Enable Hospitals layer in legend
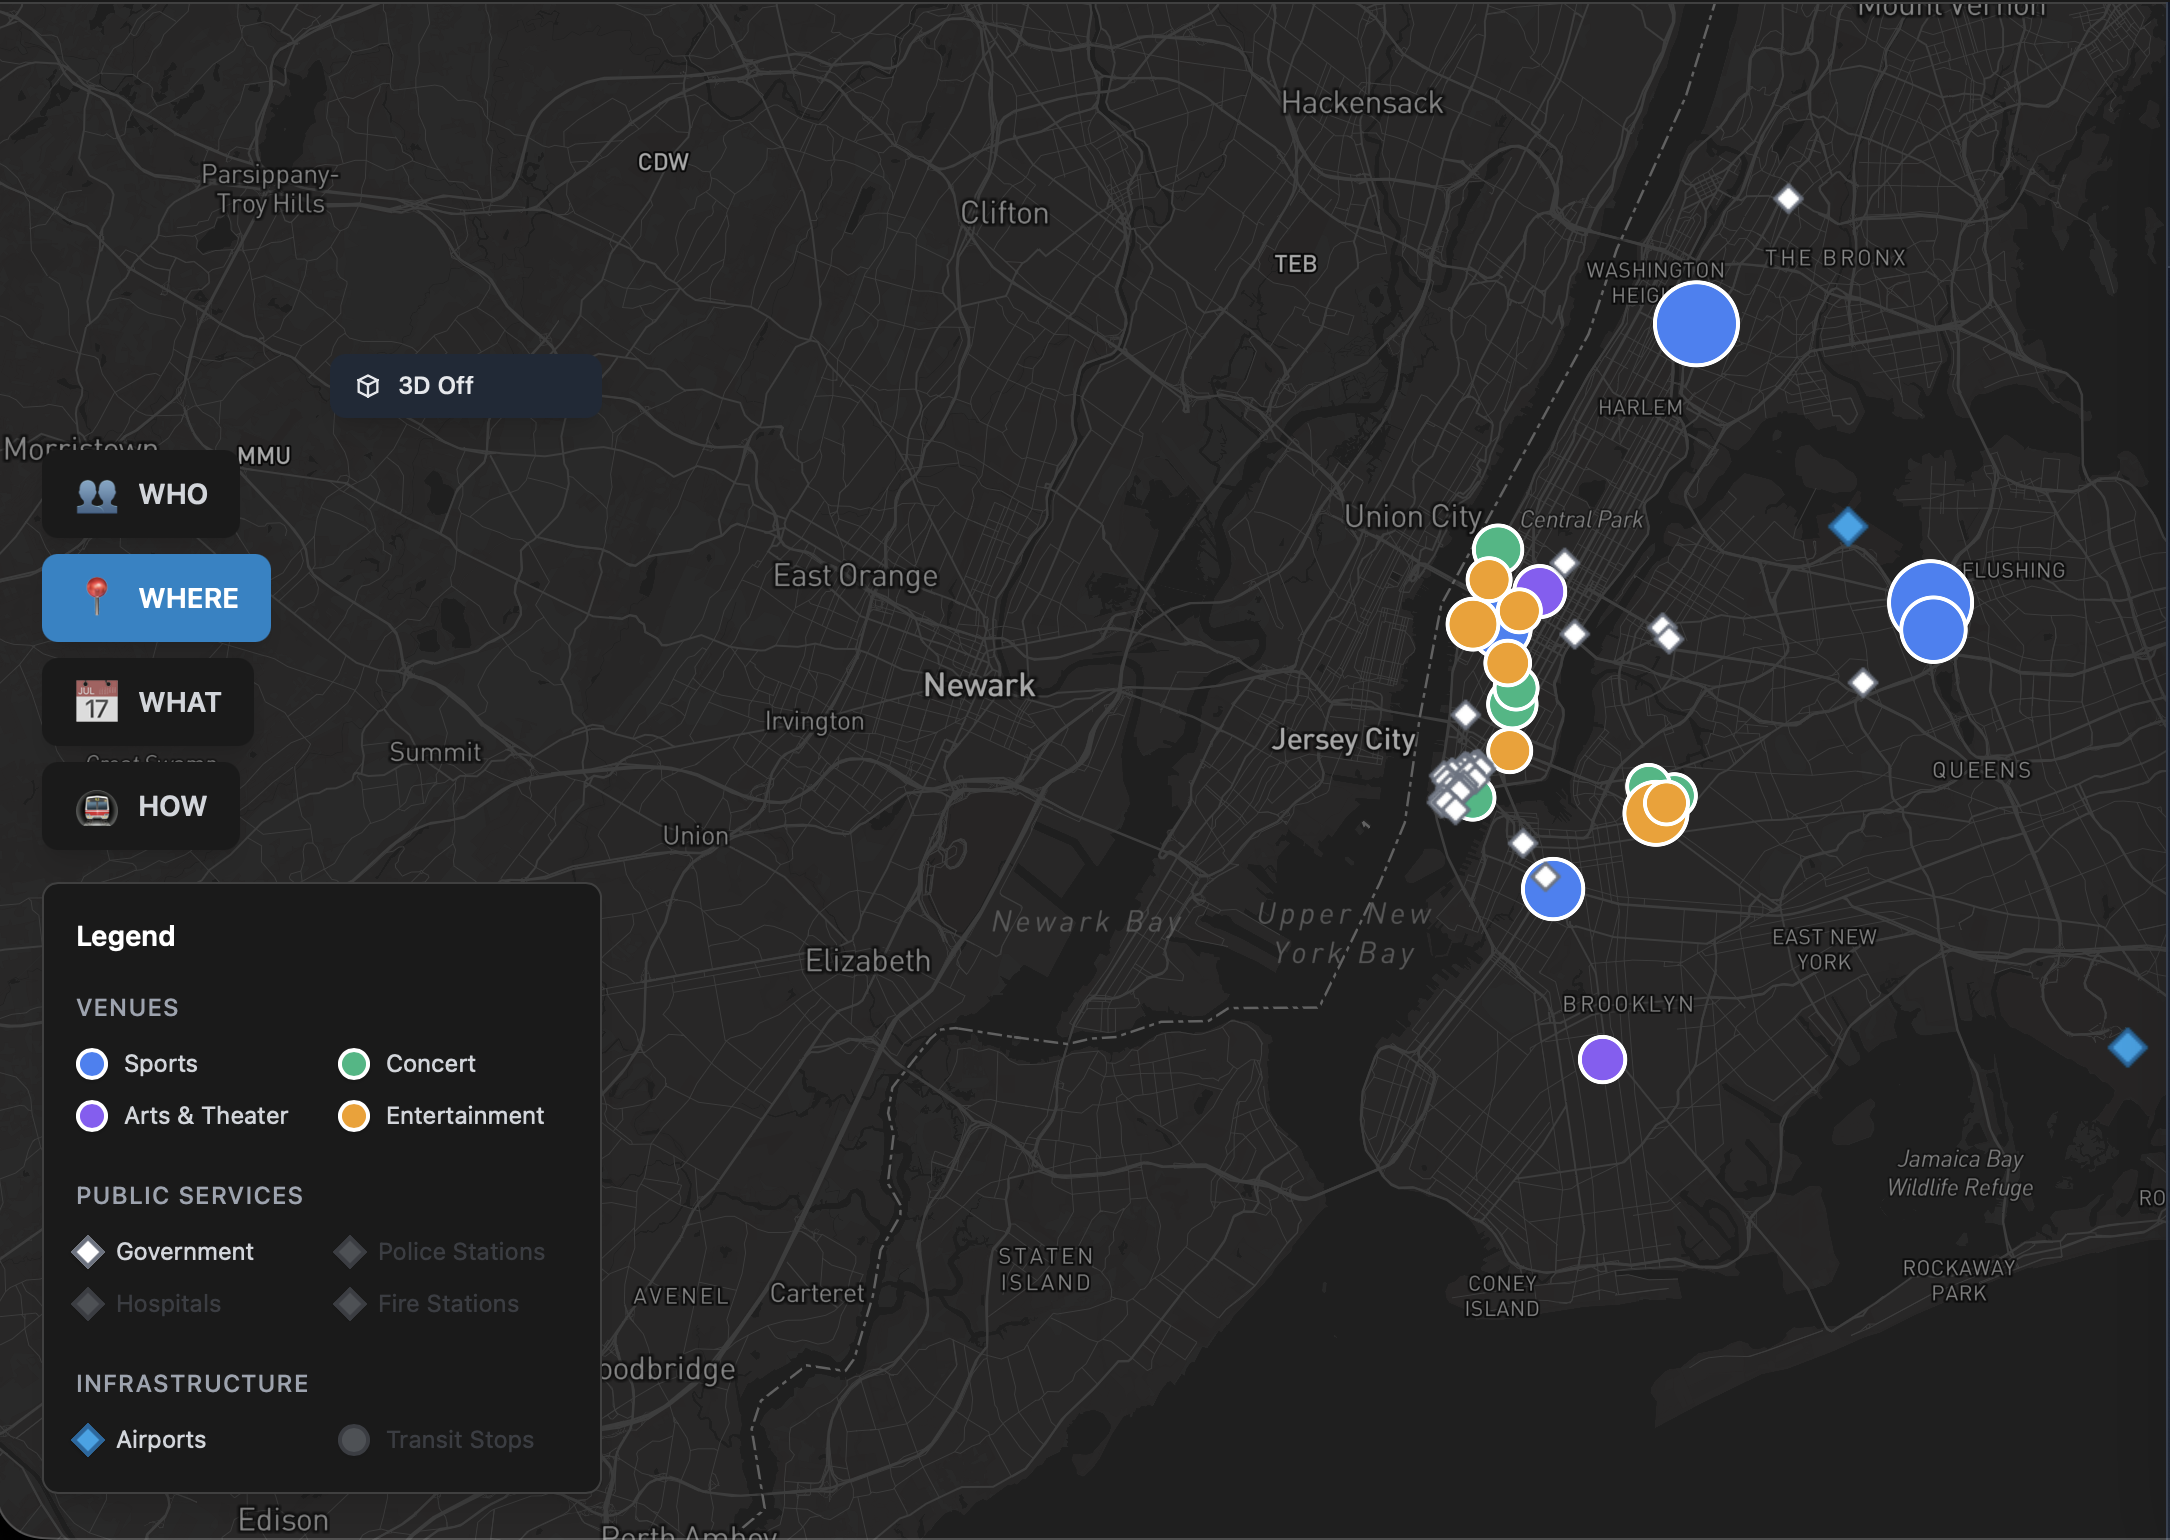The width and height of the screenshot is (2170, 1540). tap(148, 1303)
